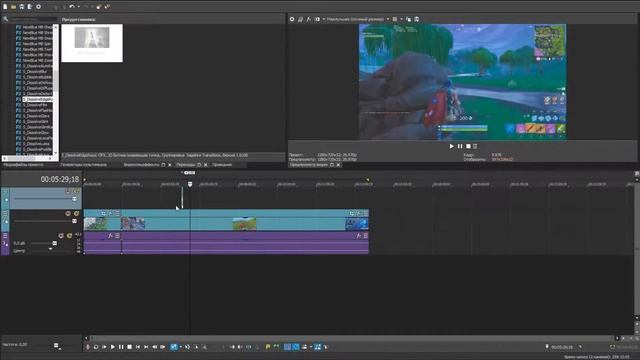Screen dimensions: 640x360
Task: Click Play under the video preview
Action: [451, 146]
